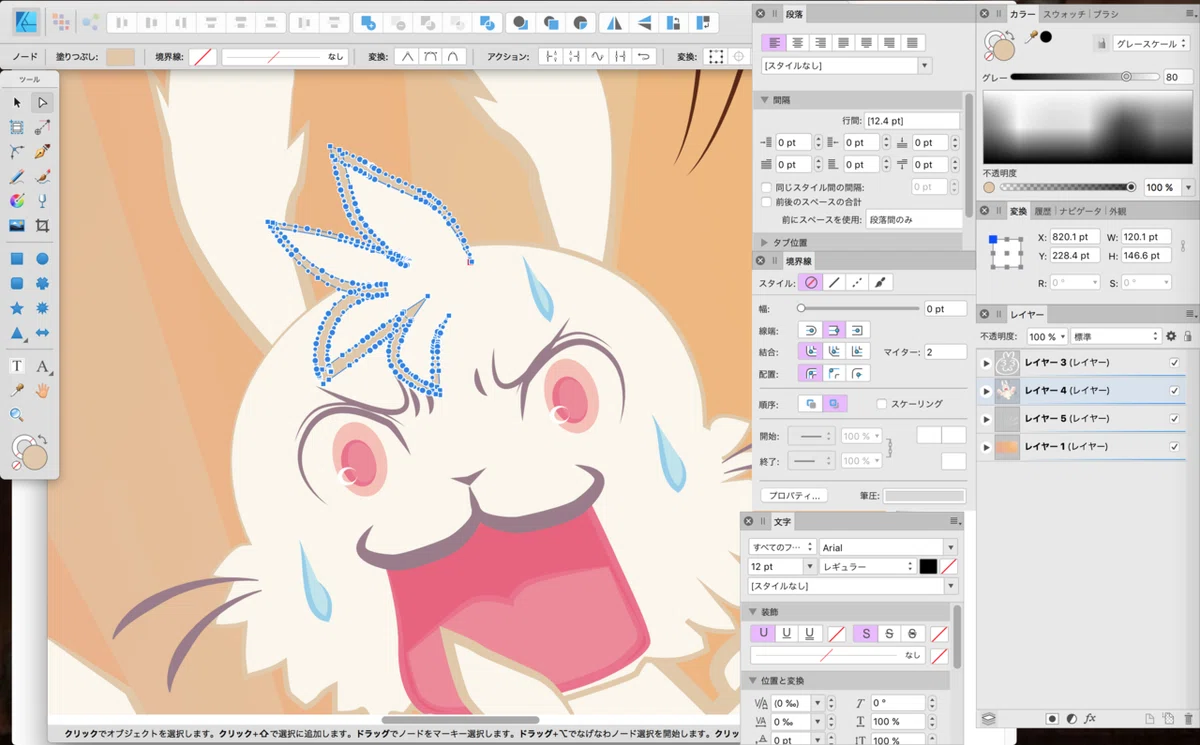Click the fill color swatch in toolbar

121,57
